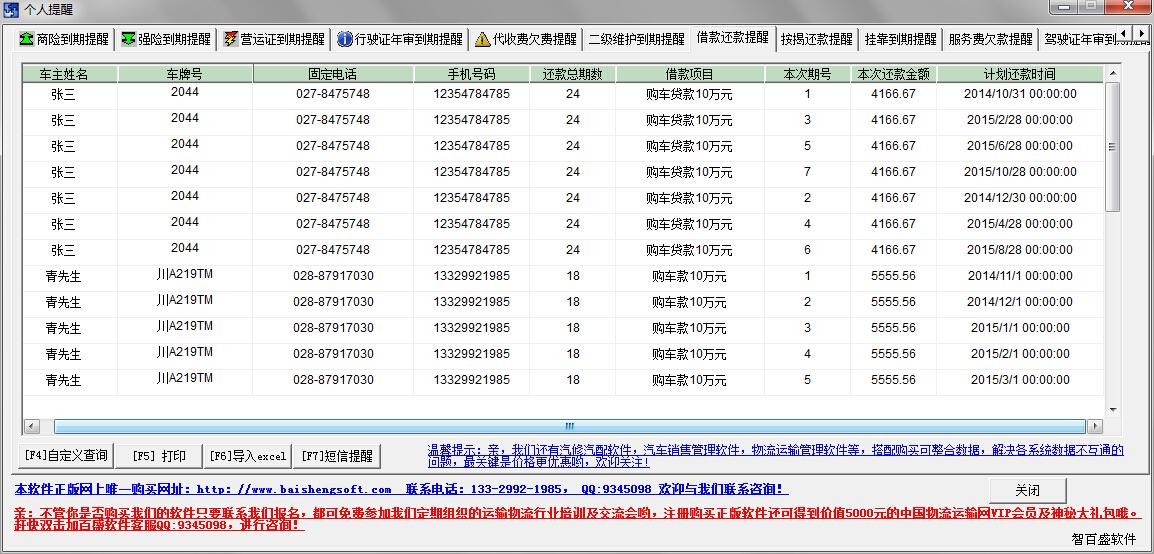The width and height of the screenshot is (1154, 554).
Task: Open the 挂靠到期提醒 tab
Action: pos(900,39)
